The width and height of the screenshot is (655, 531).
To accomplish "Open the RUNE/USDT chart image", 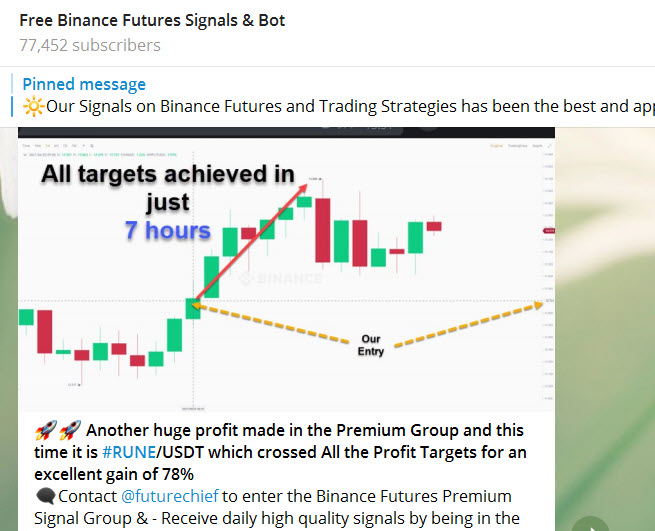I will pos(286,268).
